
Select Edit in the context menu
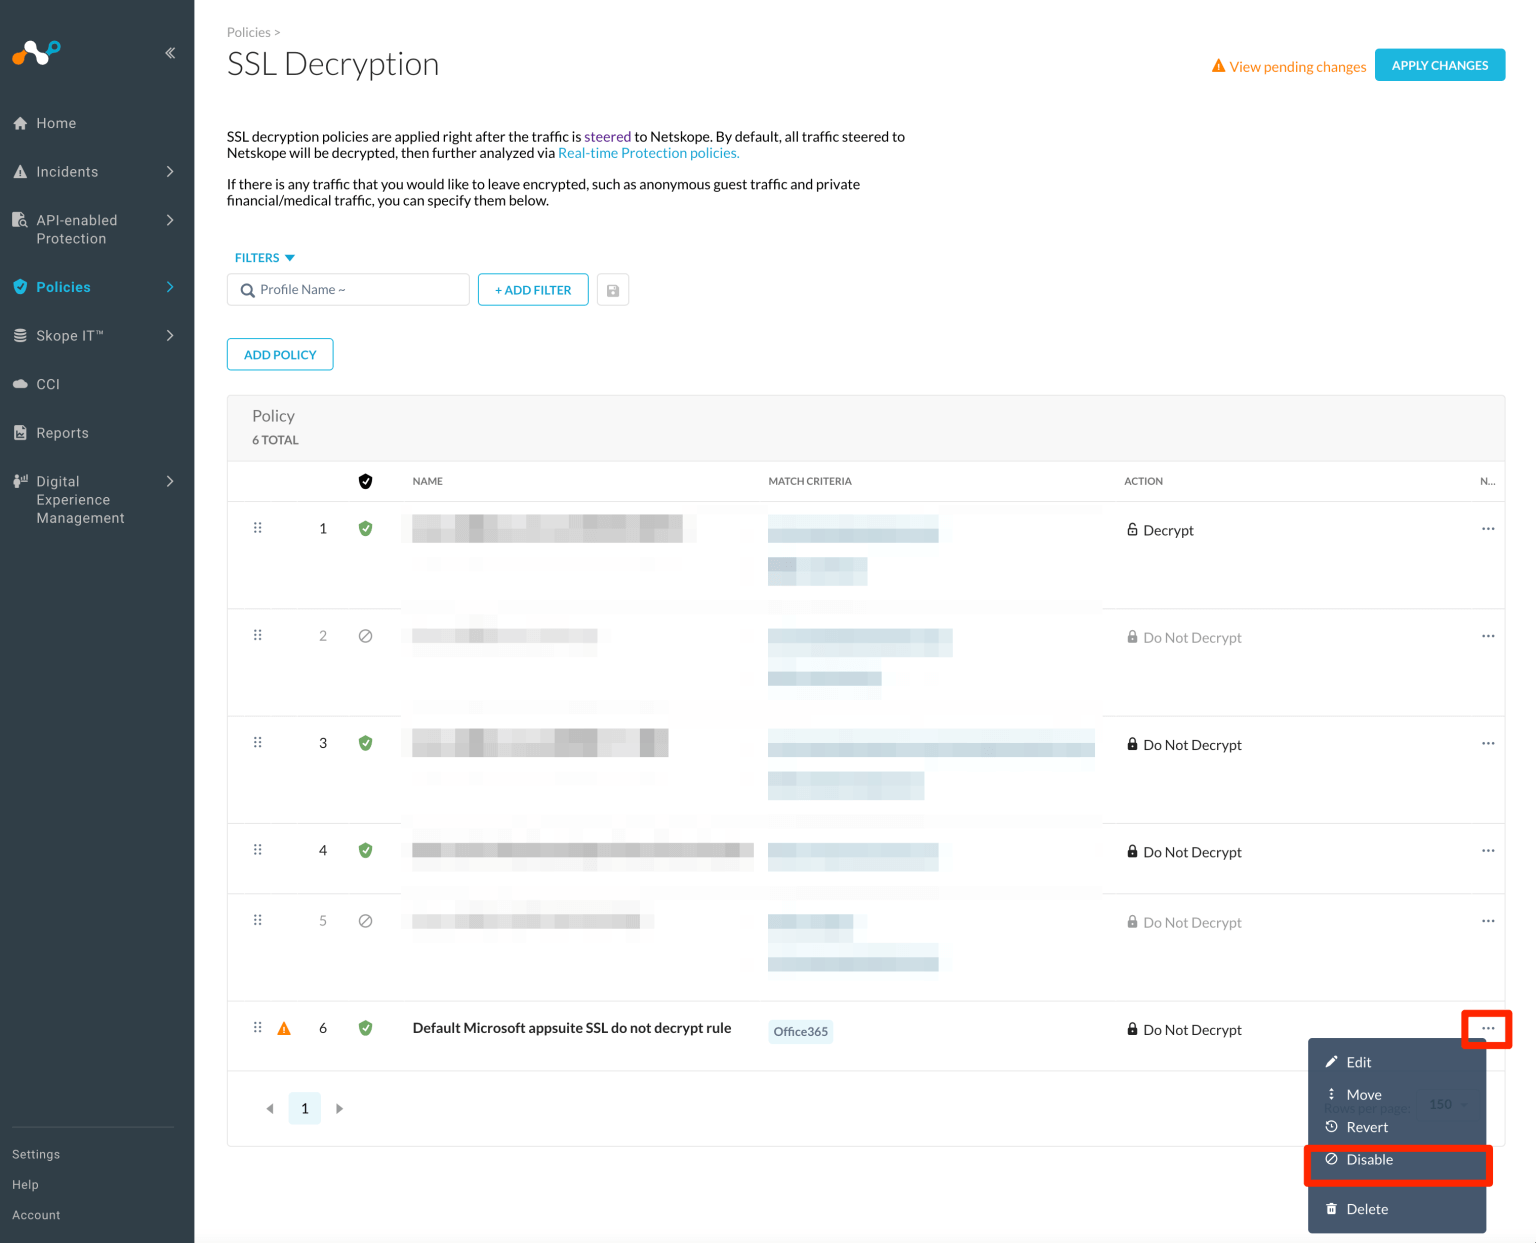1359,1062
